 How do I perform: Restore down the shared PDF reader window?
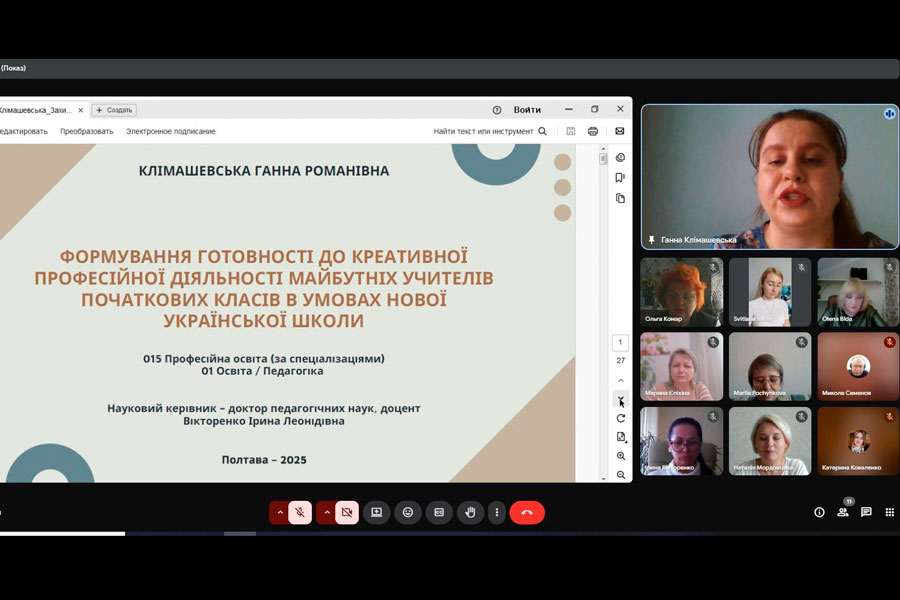pos(595,109)
